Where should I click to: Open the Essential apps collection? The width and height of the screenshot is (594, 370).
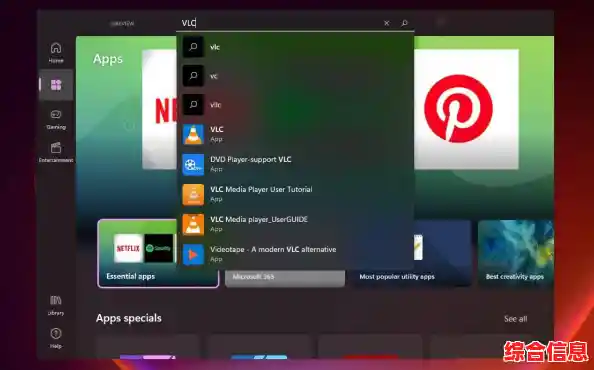tap(158, 253)
